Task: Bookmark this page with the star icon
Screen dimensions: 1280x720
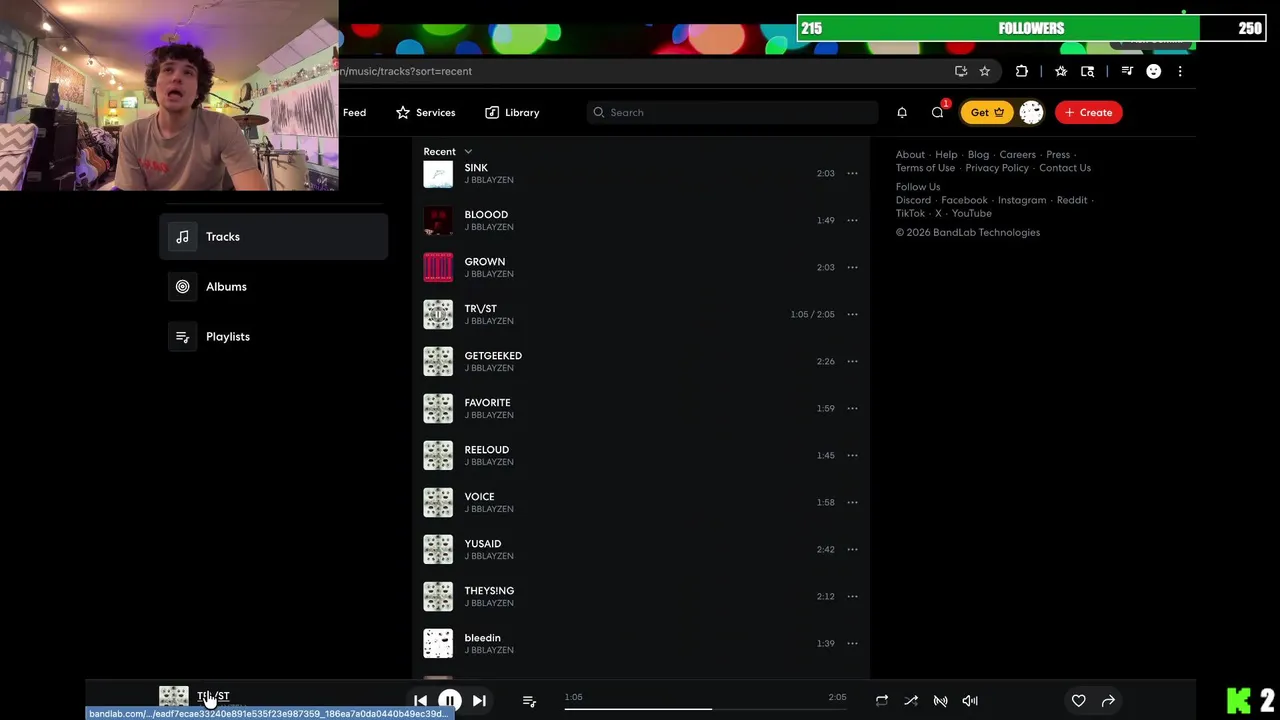Action: click(985, 72)
